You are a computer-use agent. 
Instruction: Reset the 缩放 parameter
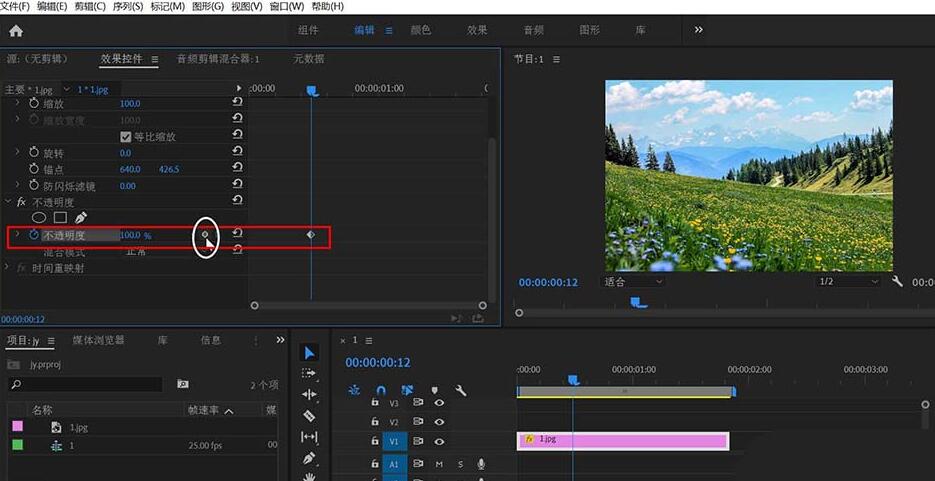click(x=237, y=103)
